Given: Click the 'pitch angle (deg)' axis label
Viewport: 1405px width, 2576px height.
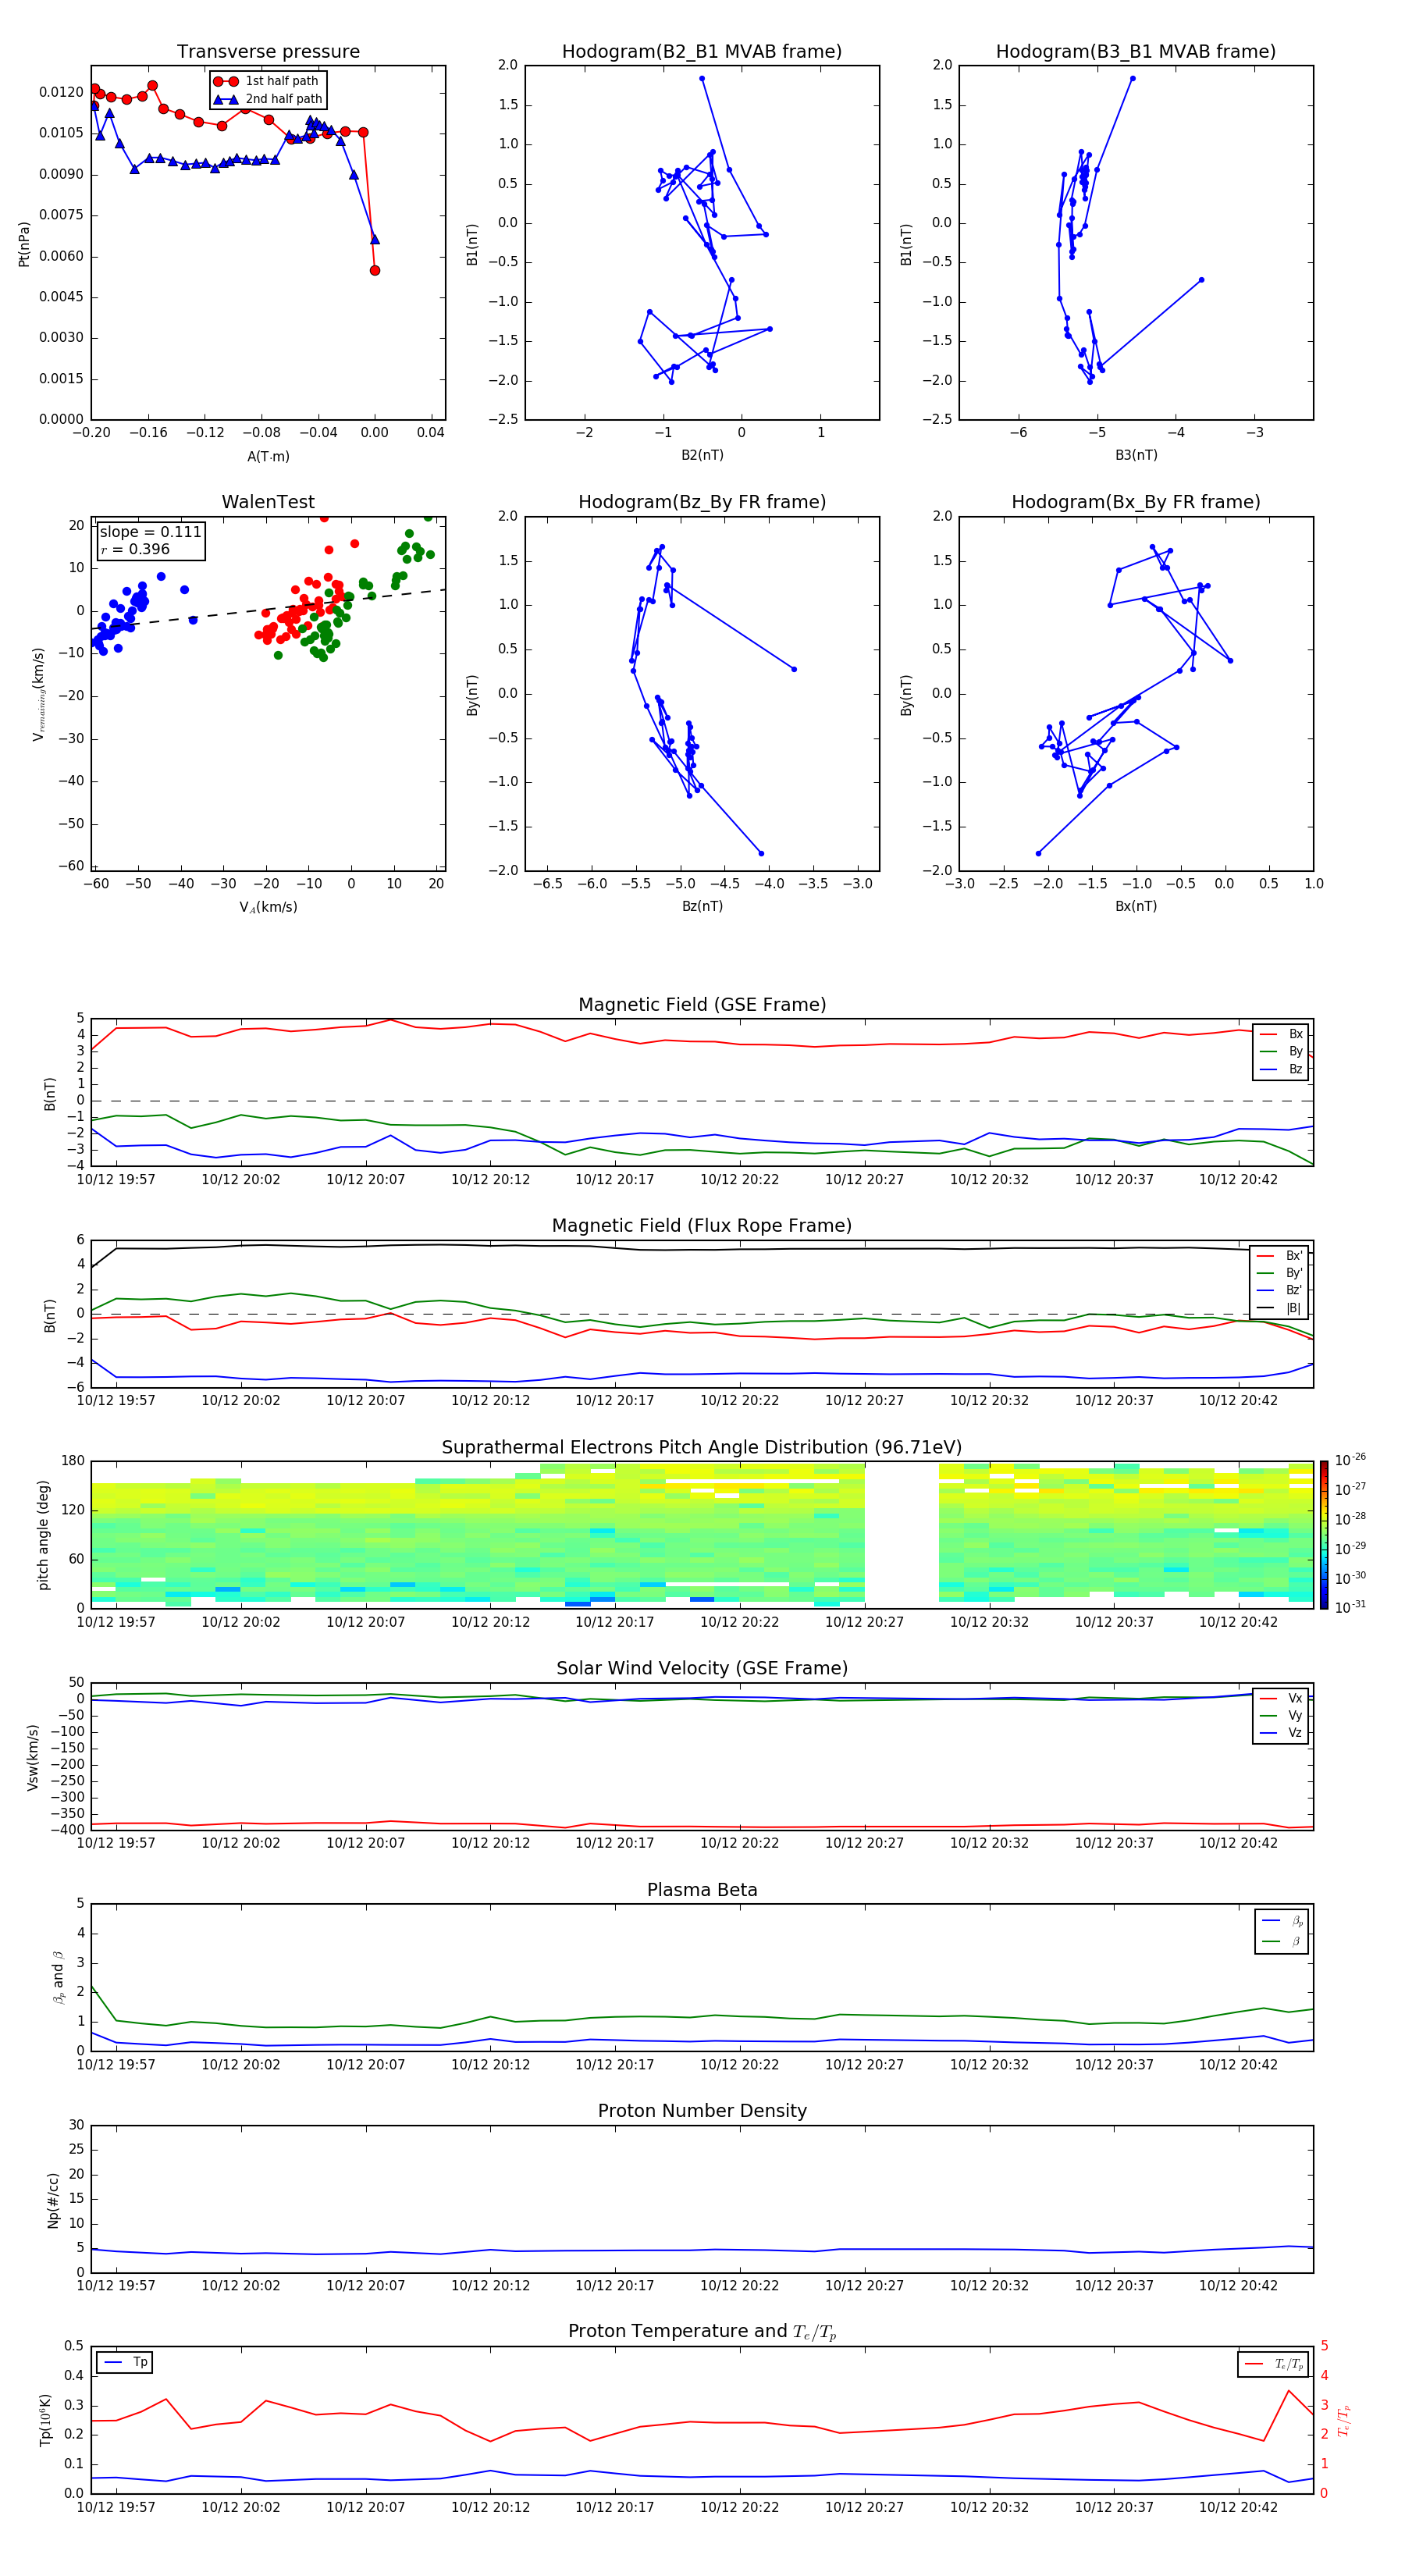Looking at the screenshot, I should coord(43,1535).
